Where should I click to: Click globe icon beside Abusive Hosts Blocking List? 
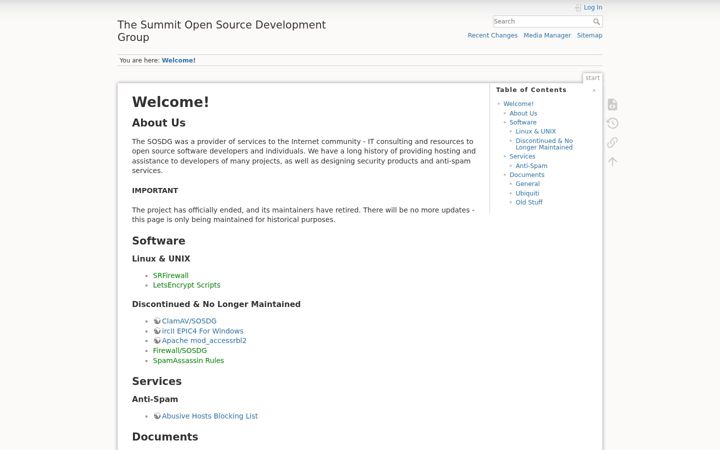[x=157, y=416]
